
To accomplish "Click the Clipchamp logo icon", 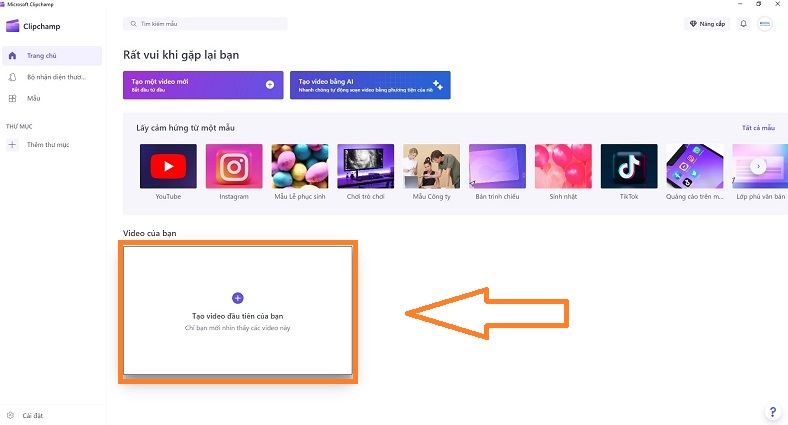I will point(13,26).
